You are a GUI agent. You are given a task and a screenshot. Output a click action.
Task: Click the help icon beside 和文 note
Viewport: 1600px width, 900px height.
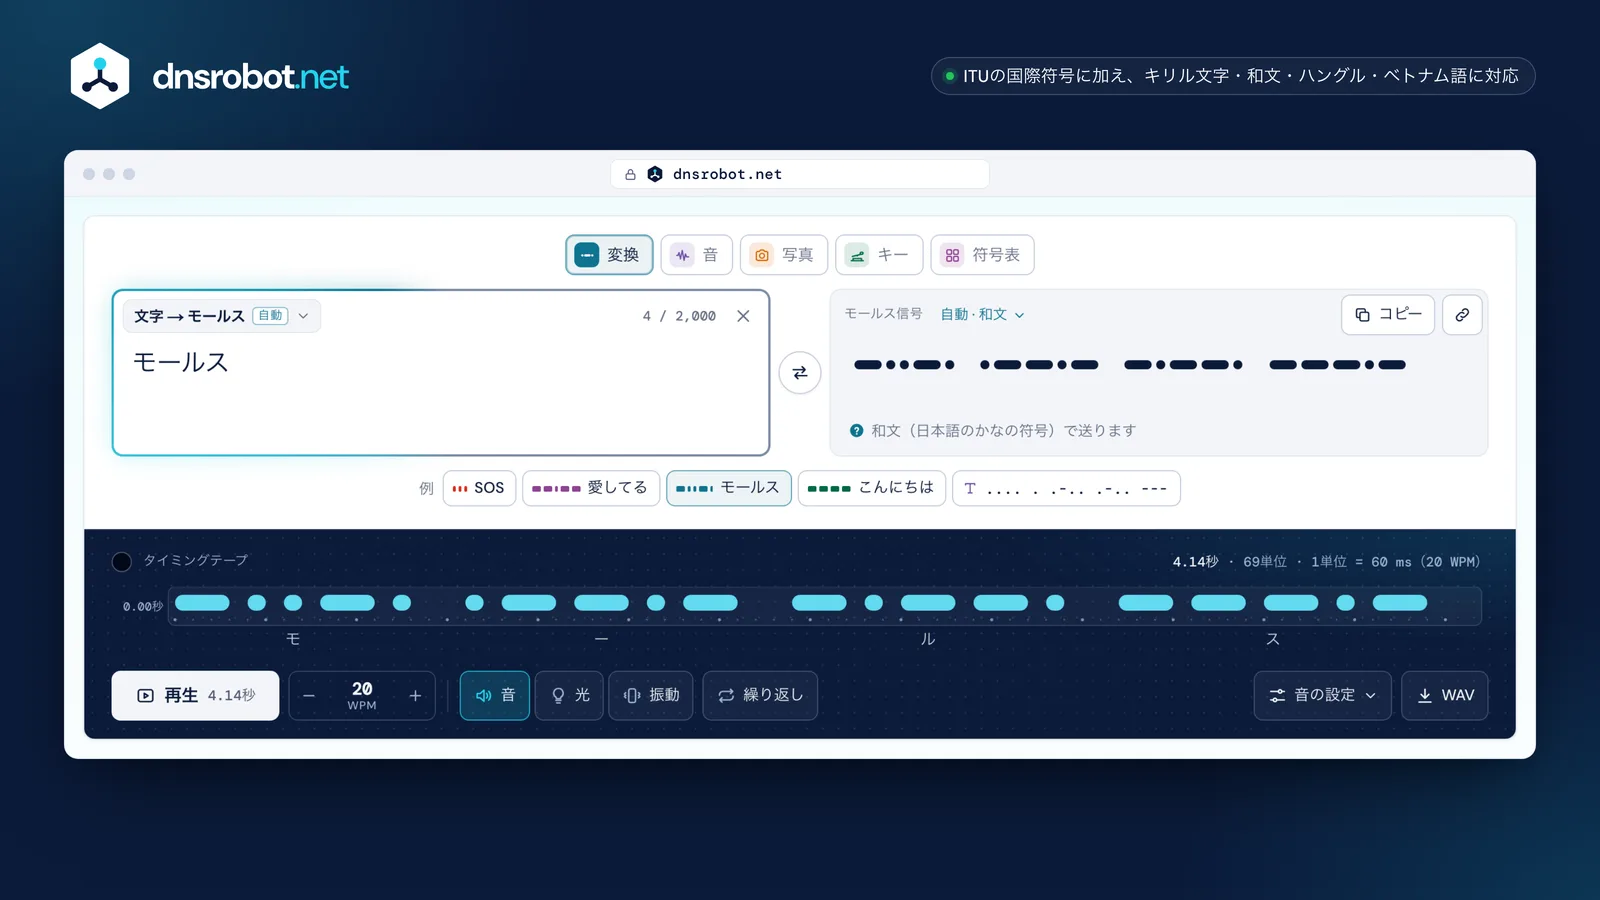point(856,431)
